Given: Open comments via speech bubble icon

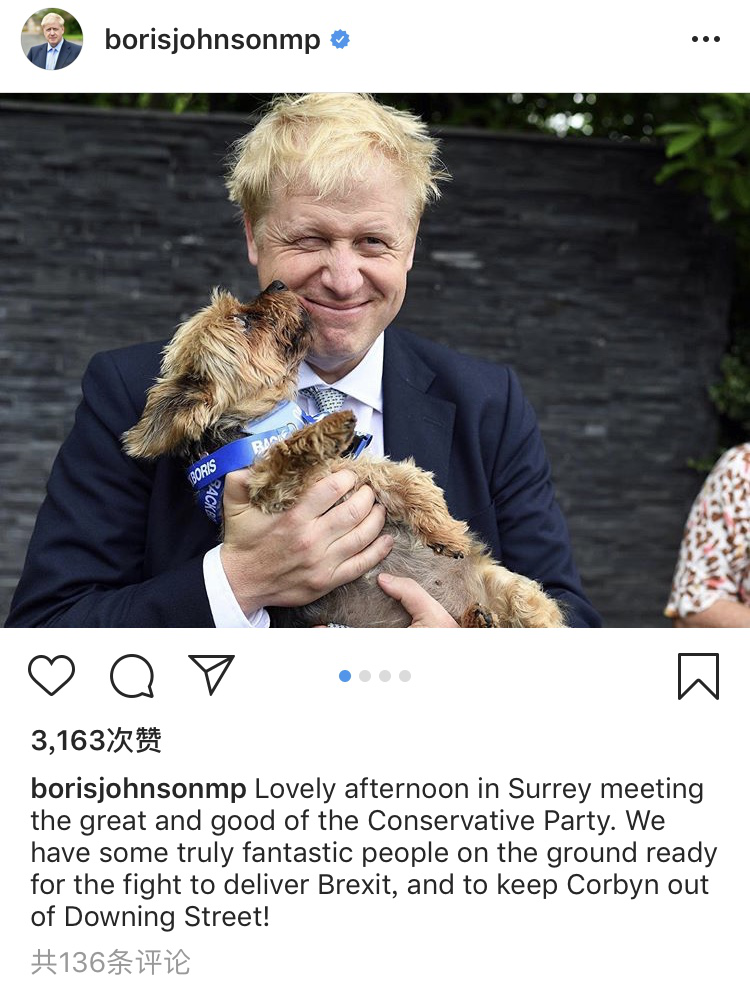Looking at the screenshot, I should coord(132,676).
